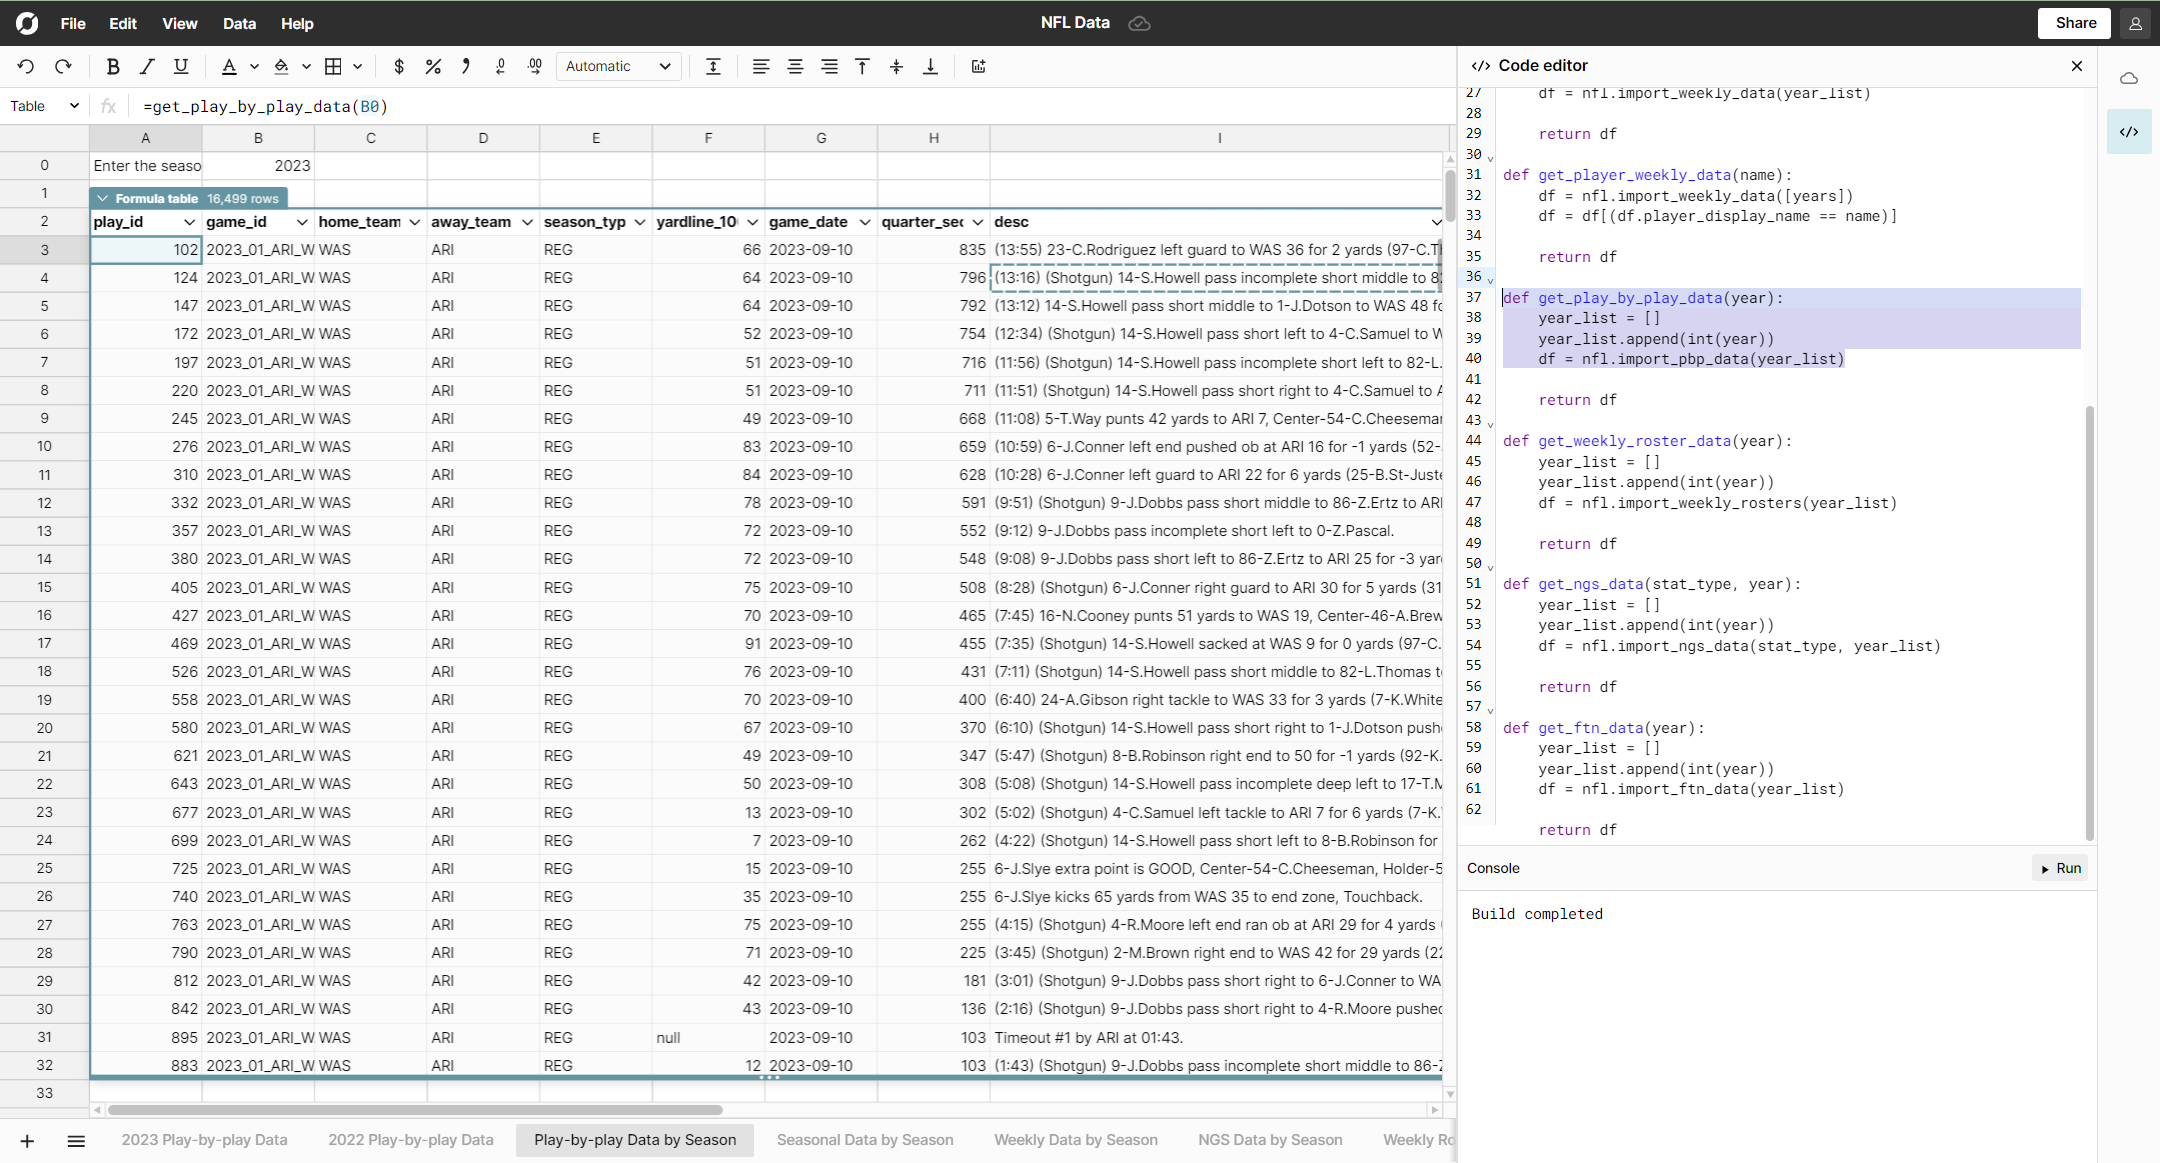Click the Share button
The width and height of the screenshot is (2160, 1163).
[2075, 23]
